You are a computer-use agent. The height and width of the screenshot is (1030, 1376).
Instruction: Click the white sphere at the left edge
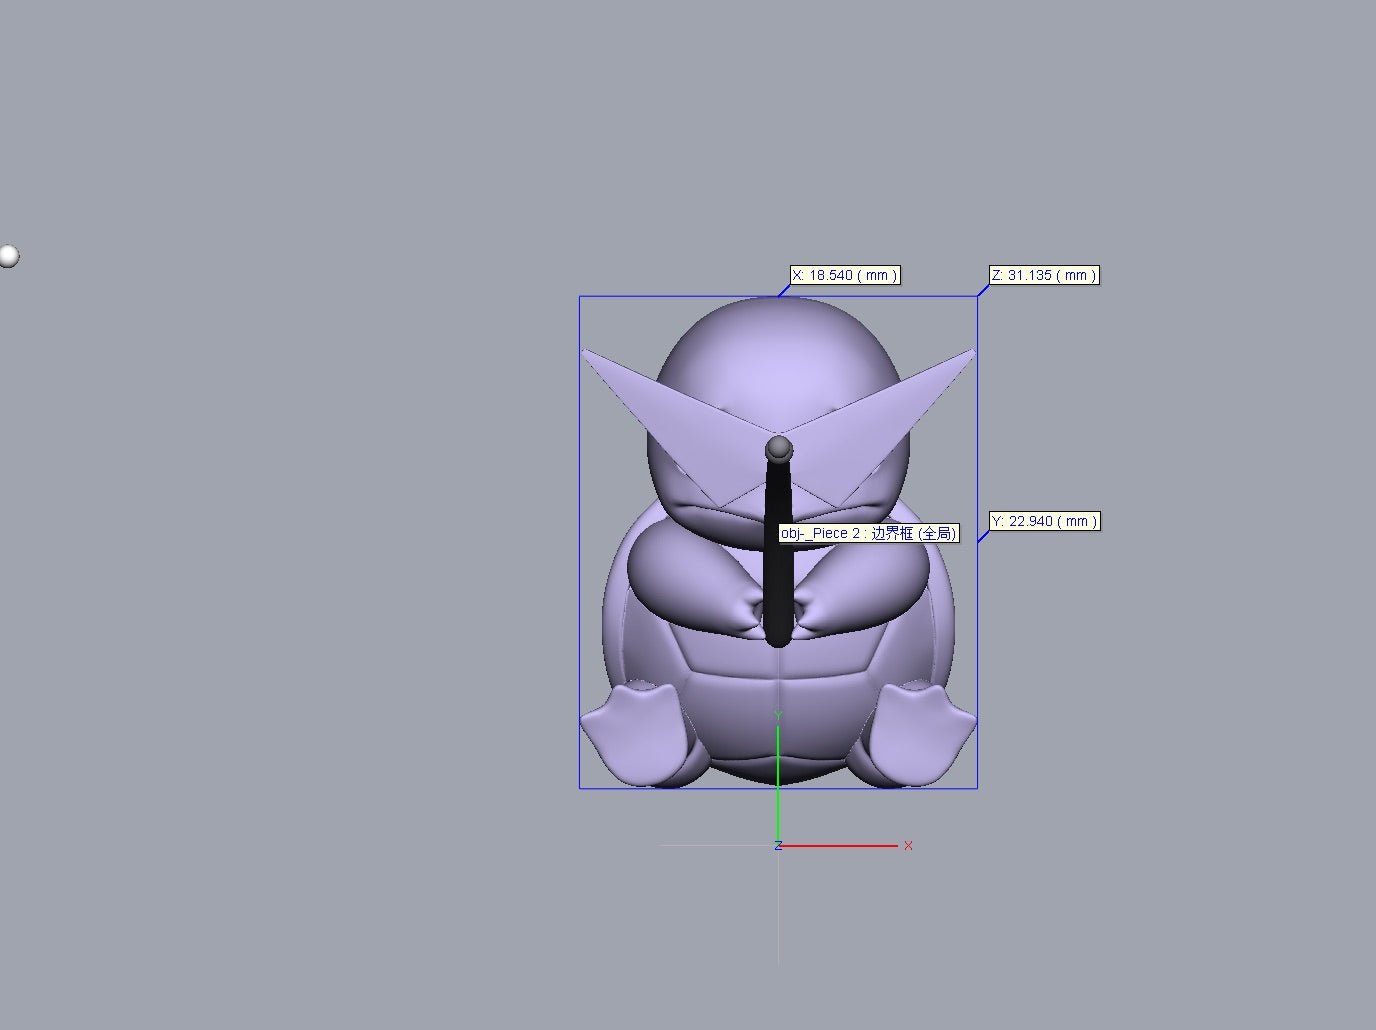9,257
